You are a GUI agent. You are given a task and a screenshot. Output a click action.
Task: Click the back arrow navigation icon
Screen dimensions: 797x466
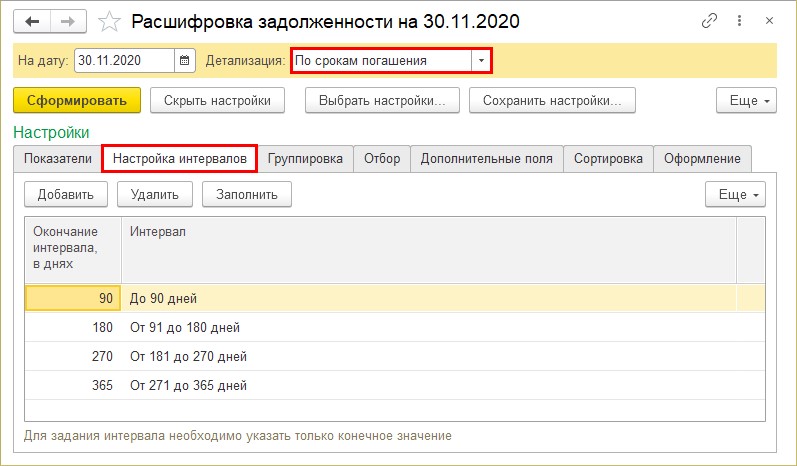click(32, 22)
